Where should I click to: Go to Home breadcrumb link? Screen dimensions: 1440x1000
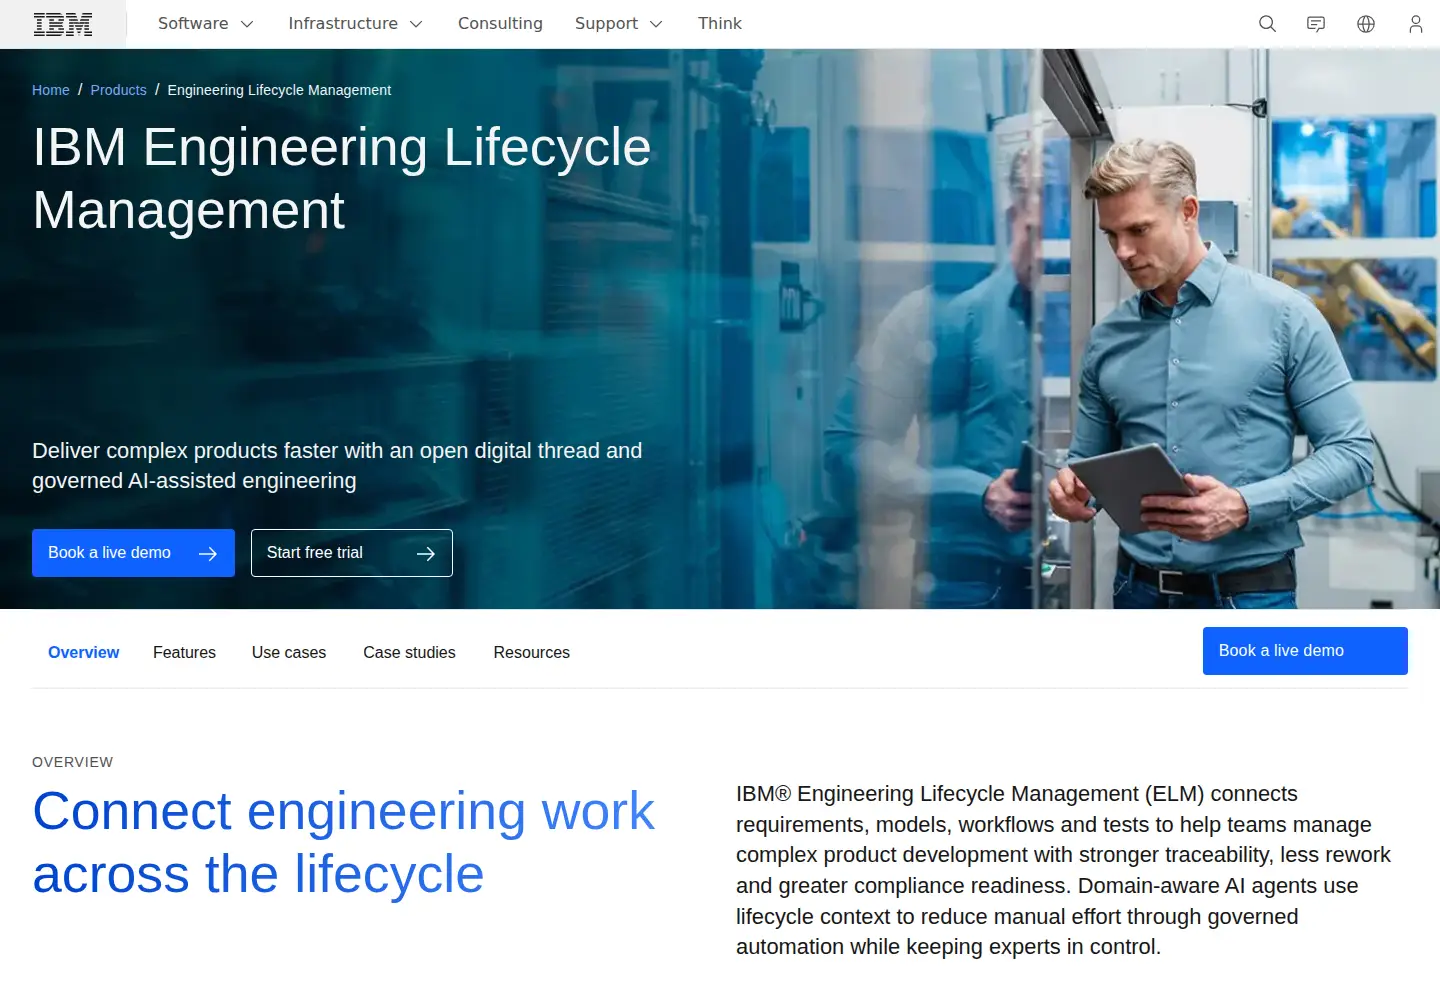pos(51,90)
